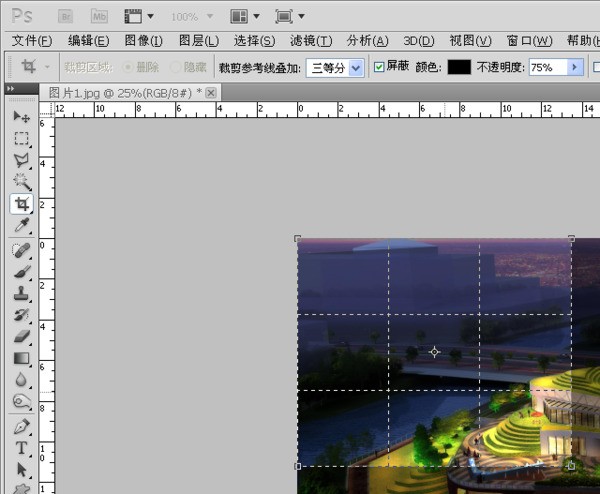Viewport: 600px width, 494px height.
Task: Close the 图片1.jpg document tab
Action: (x=211, y=92)
